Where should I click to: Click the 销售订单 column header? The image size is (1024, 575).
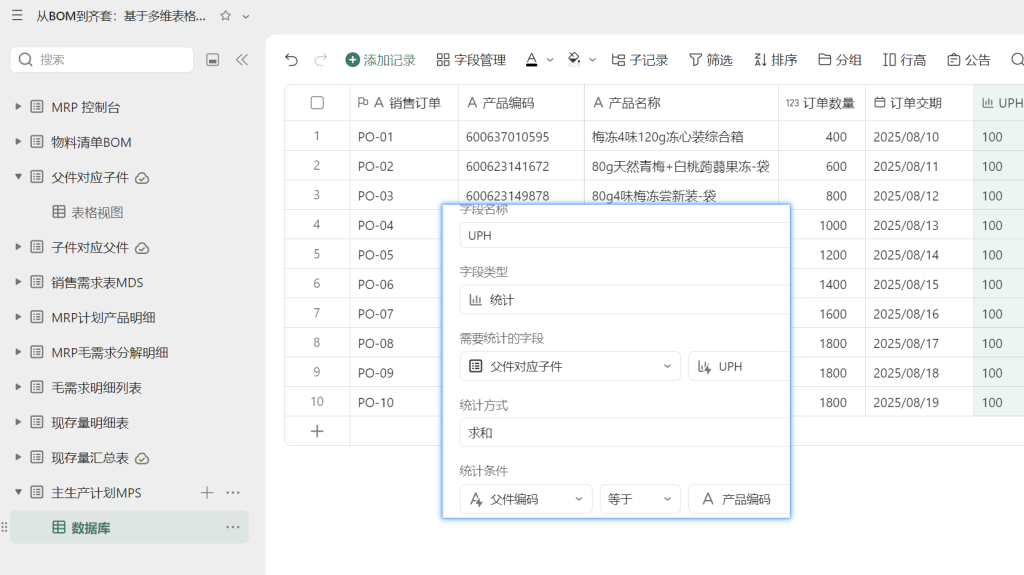coord(404,103)
